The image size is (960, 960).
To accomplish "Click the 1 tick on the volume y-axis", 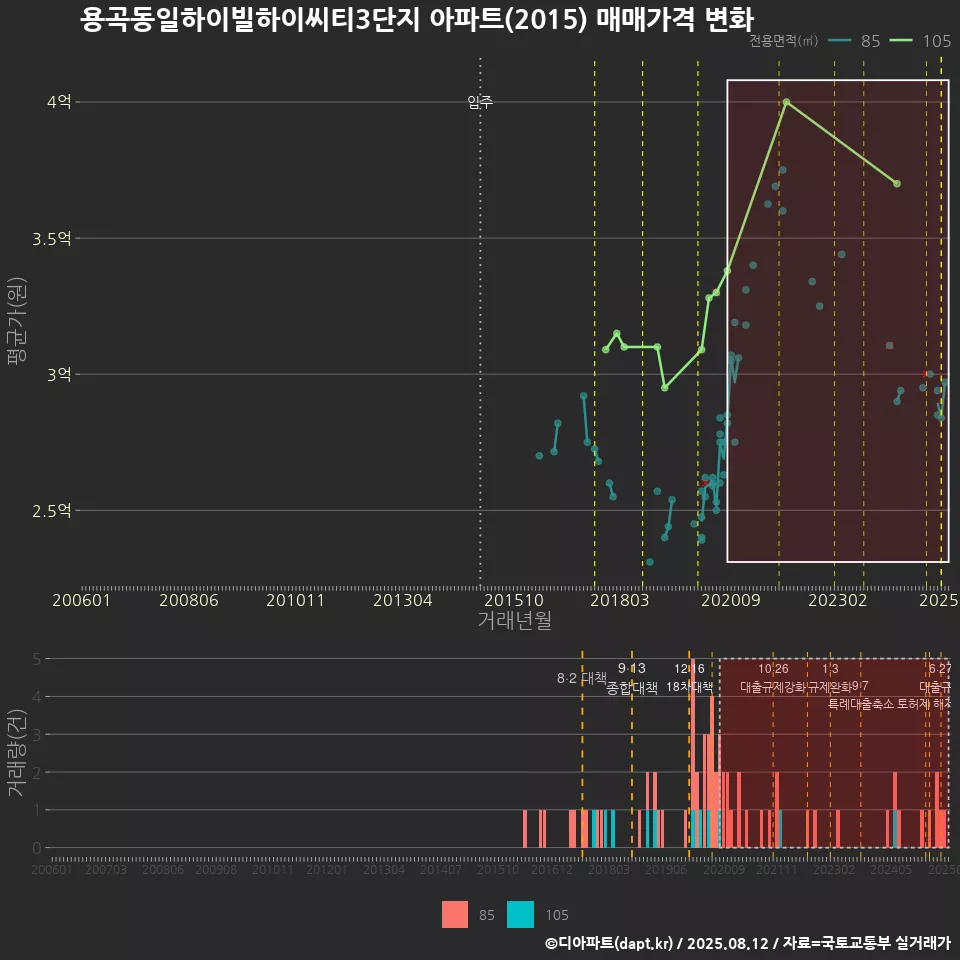I will [x=37, y=810].
